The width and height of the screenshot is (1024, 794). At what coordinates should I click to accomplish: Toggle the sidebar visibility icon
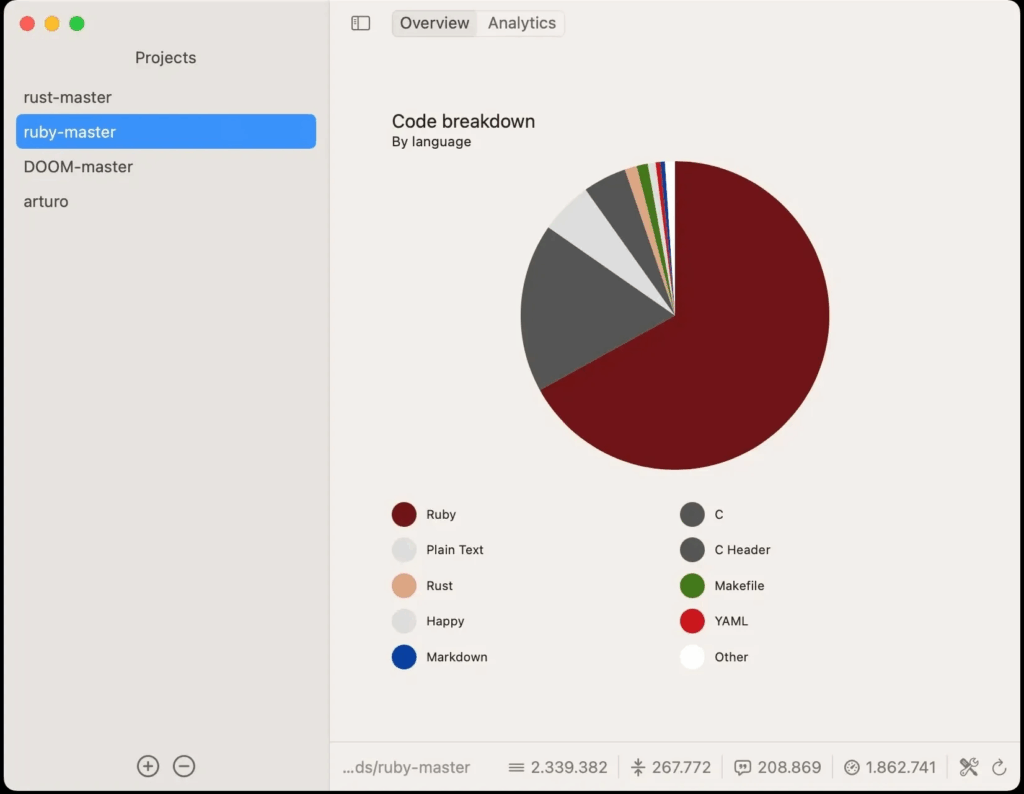360,24
